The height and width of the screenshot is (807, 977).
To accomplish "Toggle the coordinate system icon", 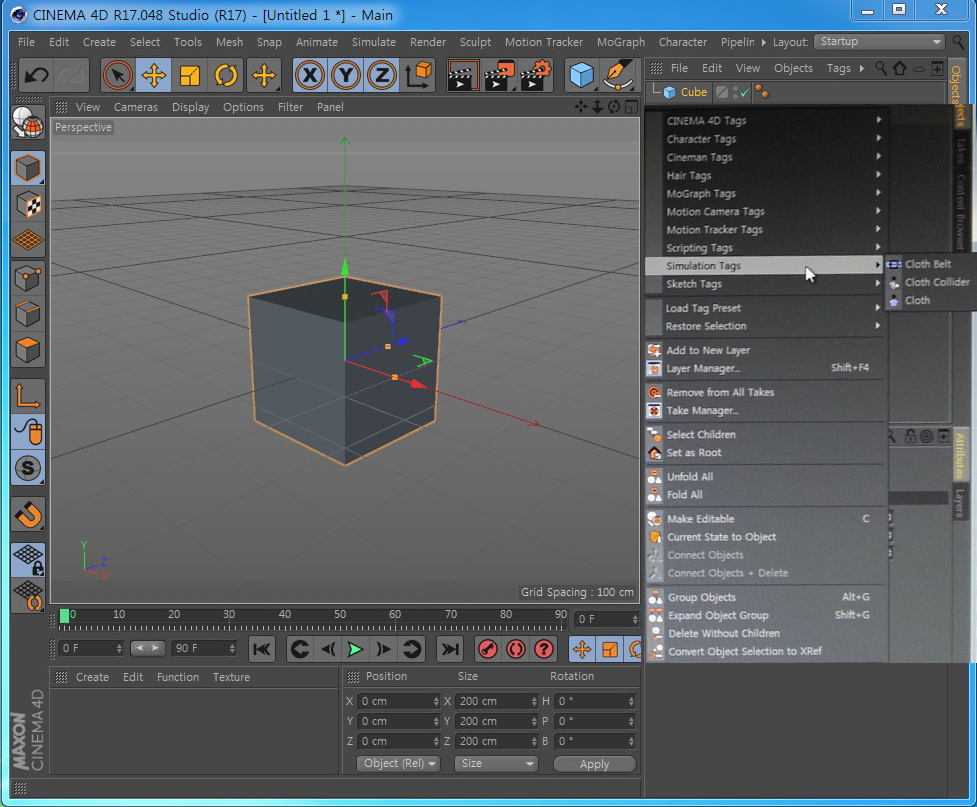I will 419,75.
